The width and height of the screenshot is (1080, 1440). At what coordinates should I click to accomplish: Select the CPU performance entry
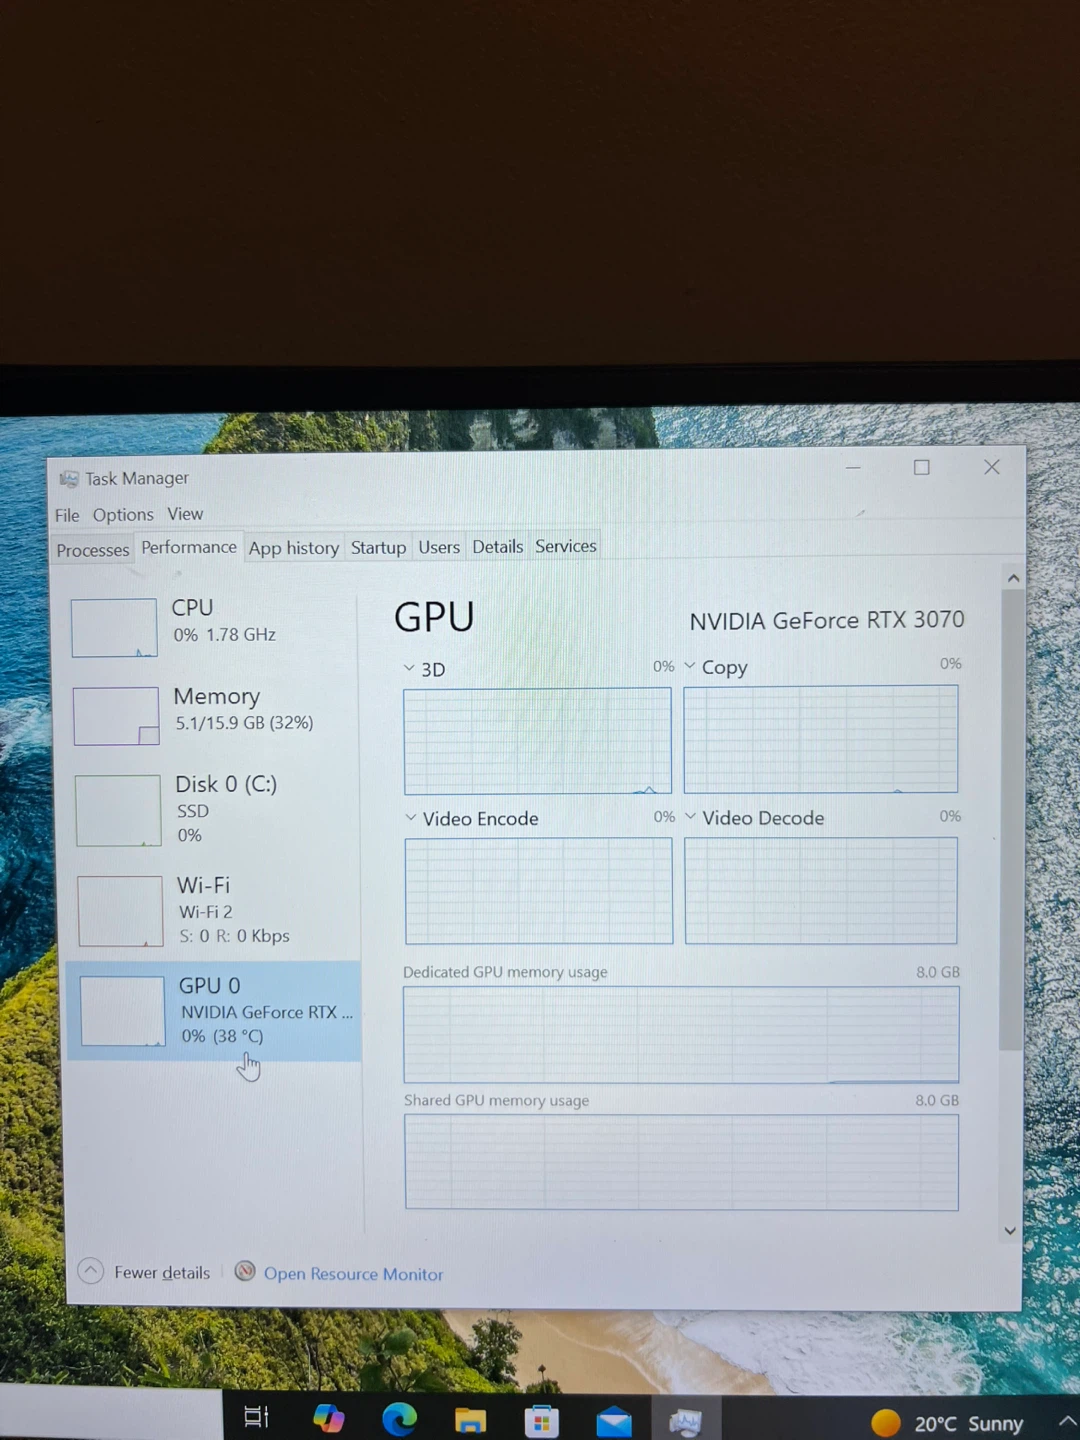point(213,626)
